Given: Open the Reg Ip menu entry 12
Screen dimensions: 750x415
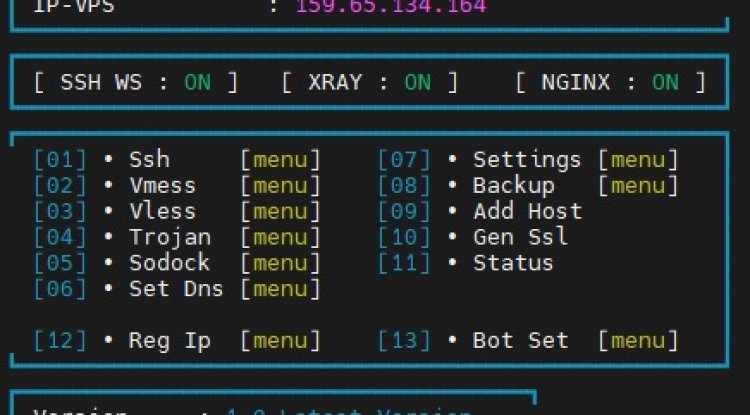Looking at the screenshot, I should coord(169,341).
